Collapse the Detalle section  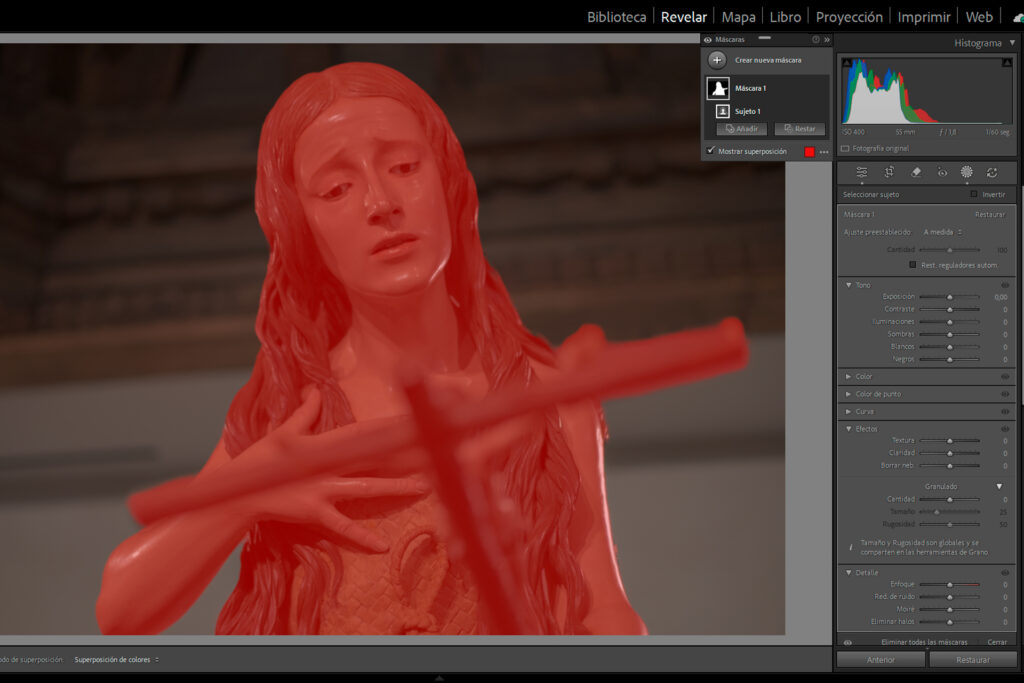[848, 573]
